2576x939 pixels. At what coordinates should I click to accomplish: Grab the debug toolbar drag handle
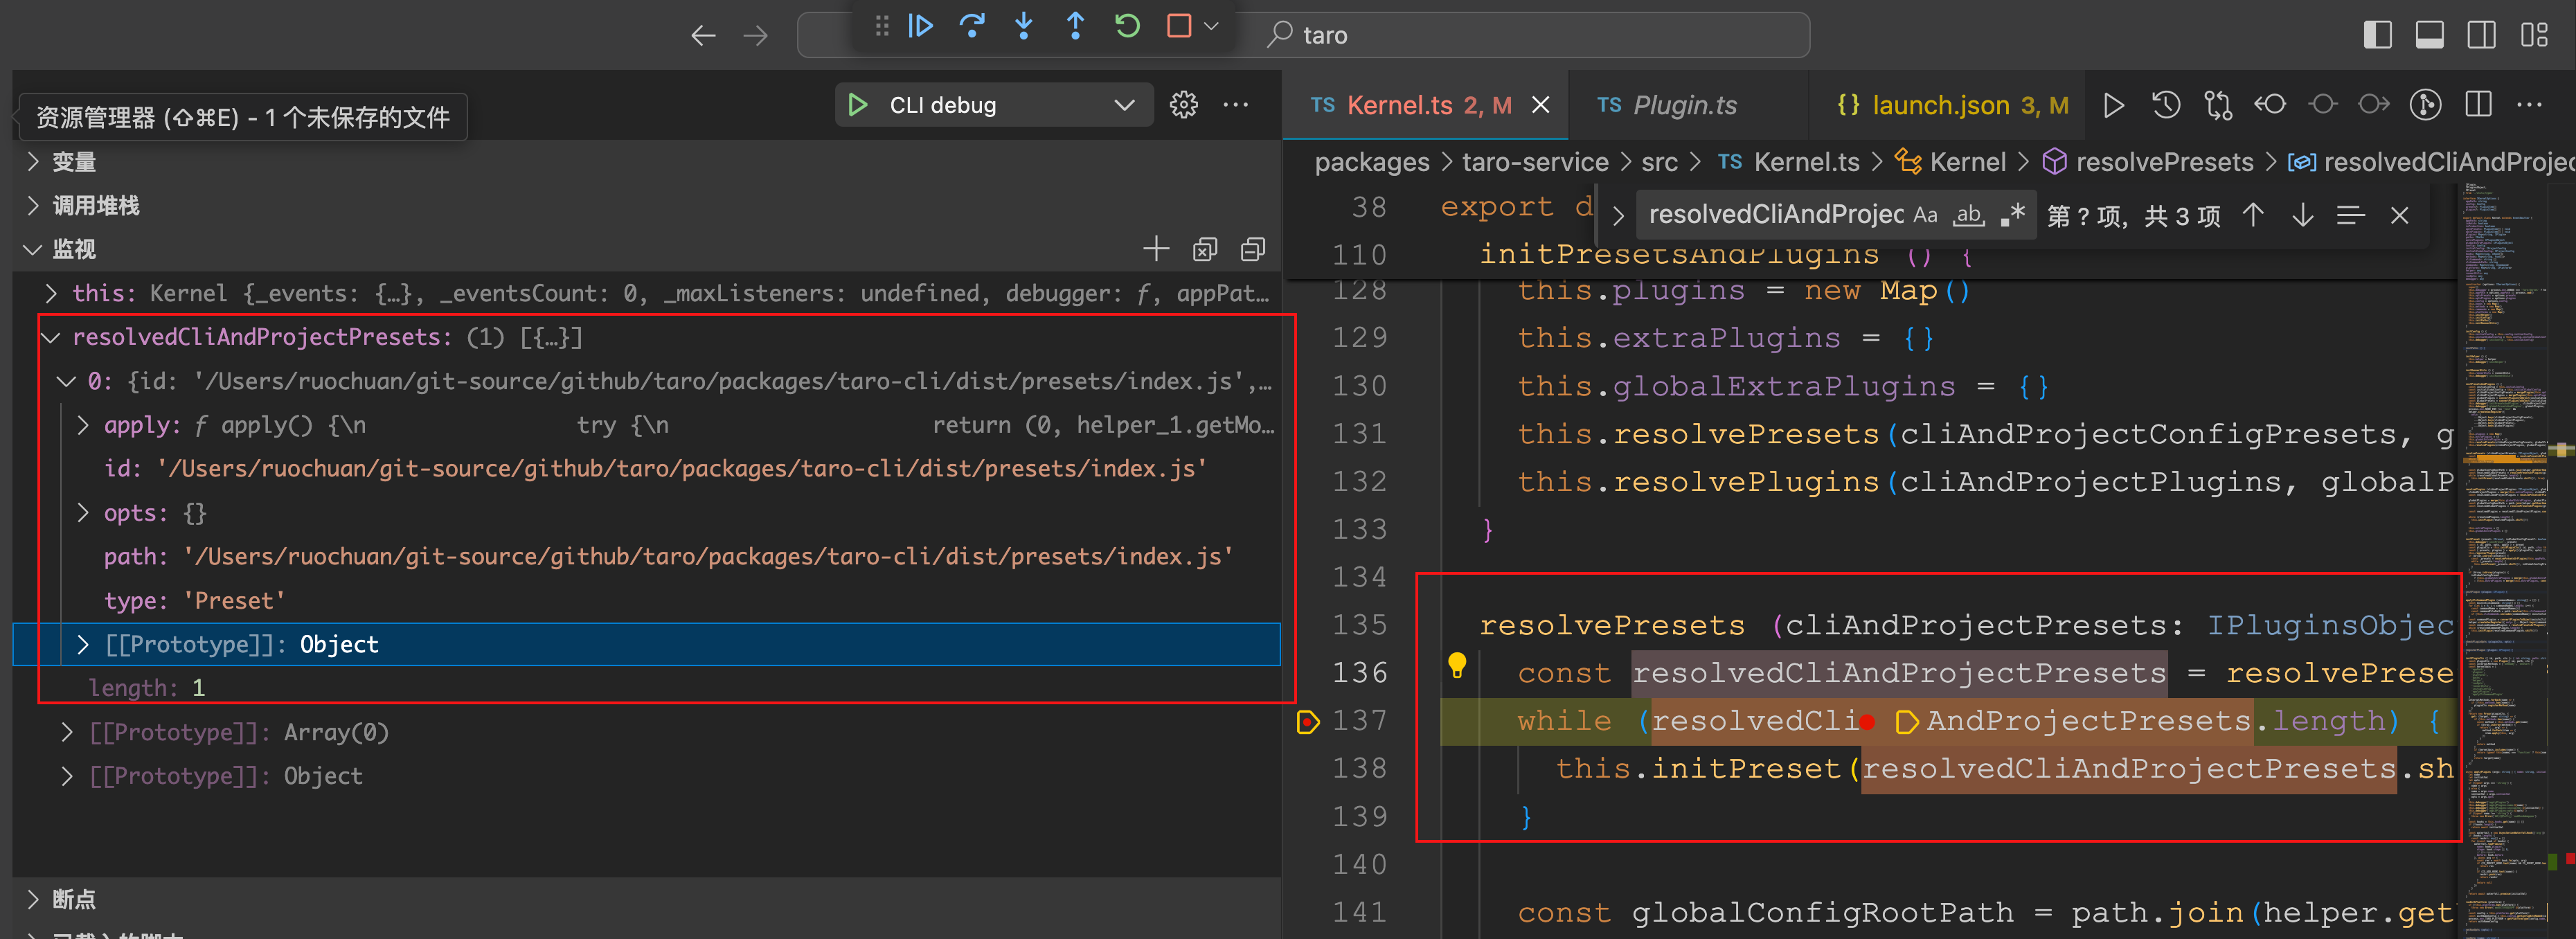(881, 26)
